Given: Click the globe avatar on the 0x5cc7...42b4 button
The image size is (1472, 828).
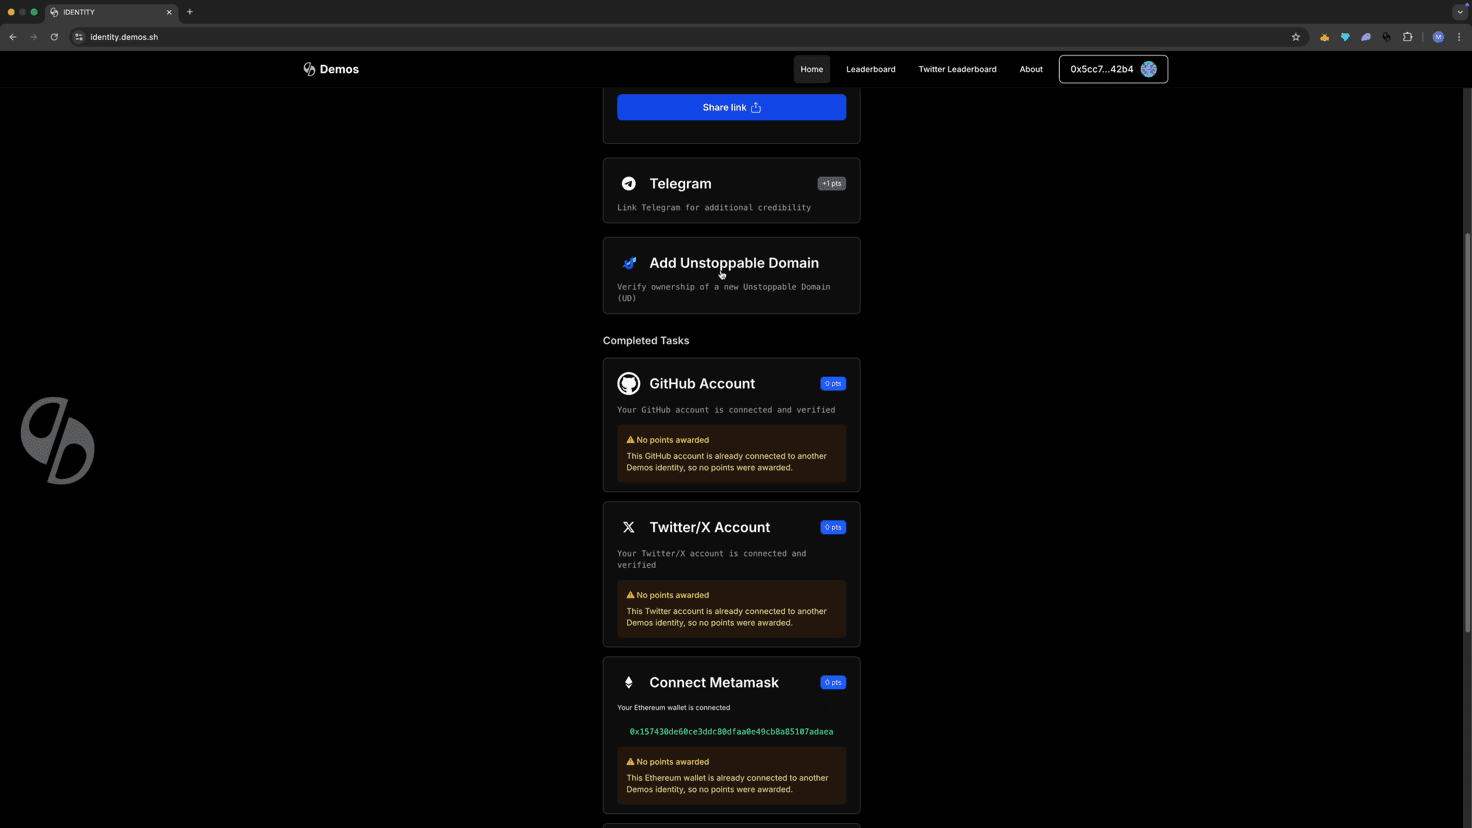Looking at the screenshot, I should 1148,69.
